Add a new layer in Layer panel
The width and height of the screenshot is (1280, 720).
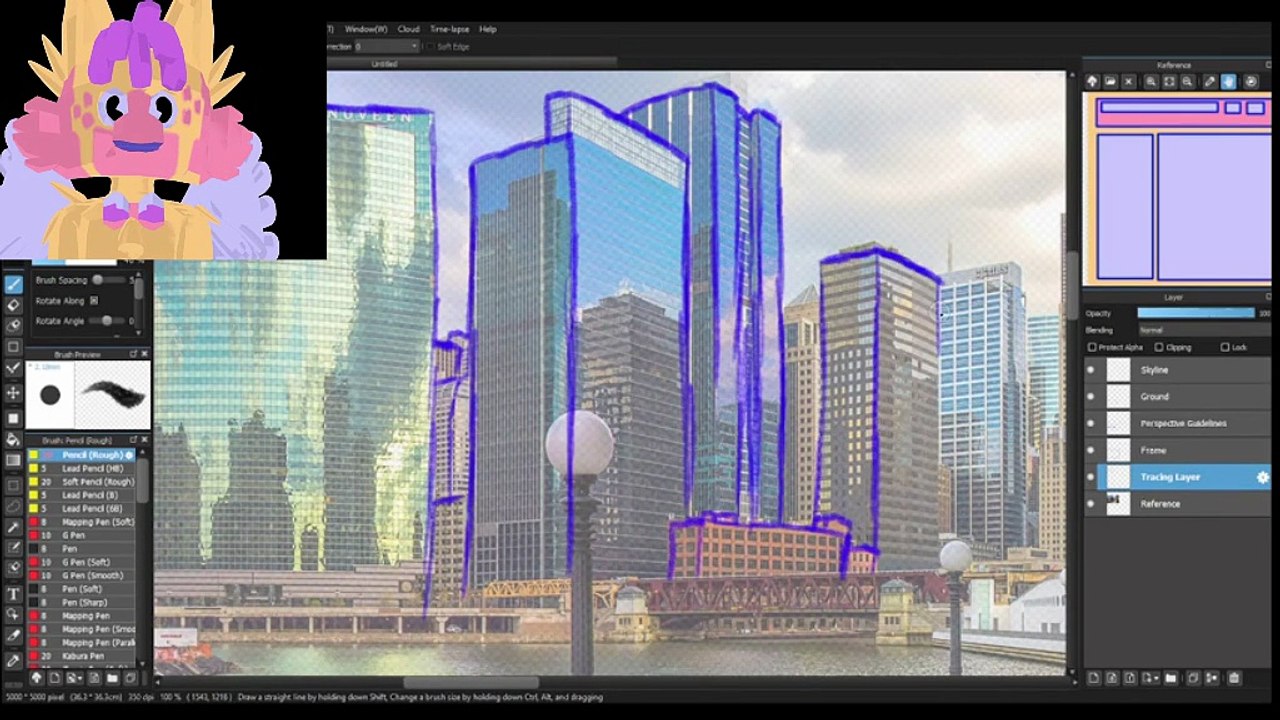1093,678
